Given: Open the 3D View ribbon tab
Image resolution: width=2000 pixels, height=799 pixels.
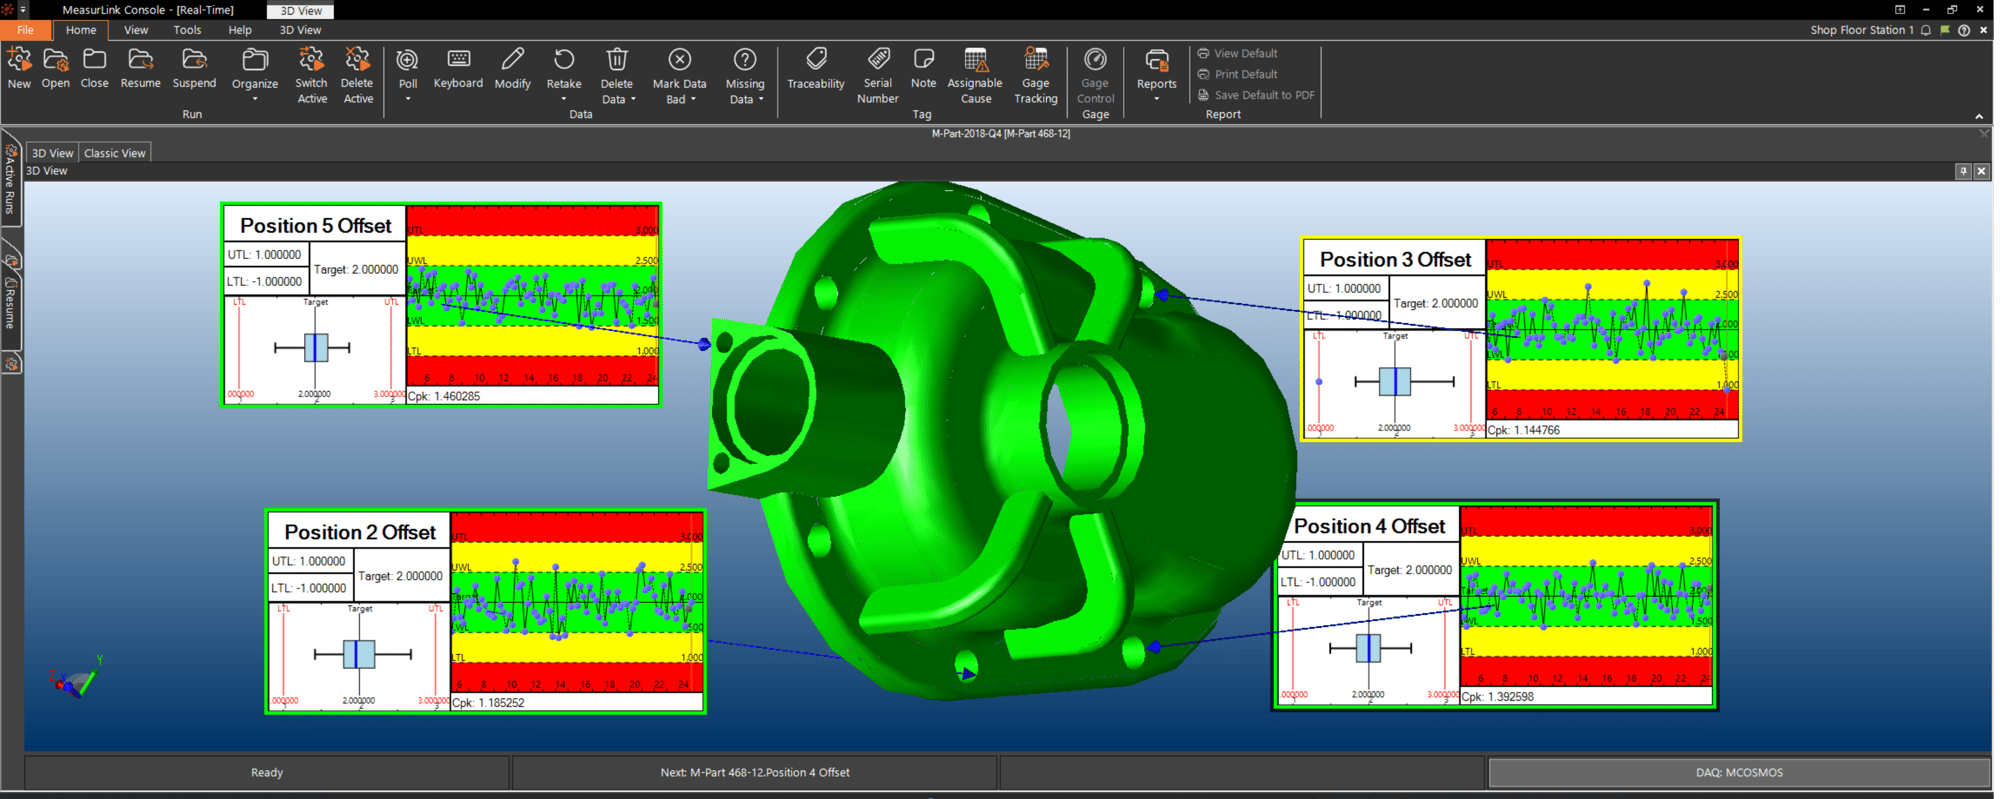Looking at the screenshot, I should coord(300,30).
